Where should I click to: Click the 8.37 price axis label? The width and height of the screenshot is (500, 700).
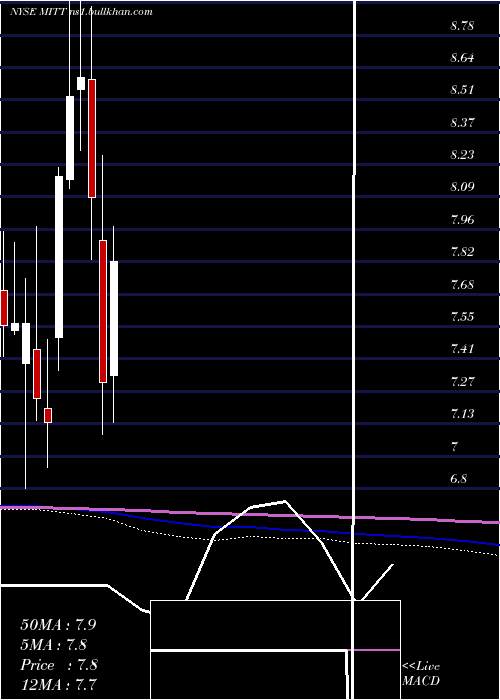(462, 122)
